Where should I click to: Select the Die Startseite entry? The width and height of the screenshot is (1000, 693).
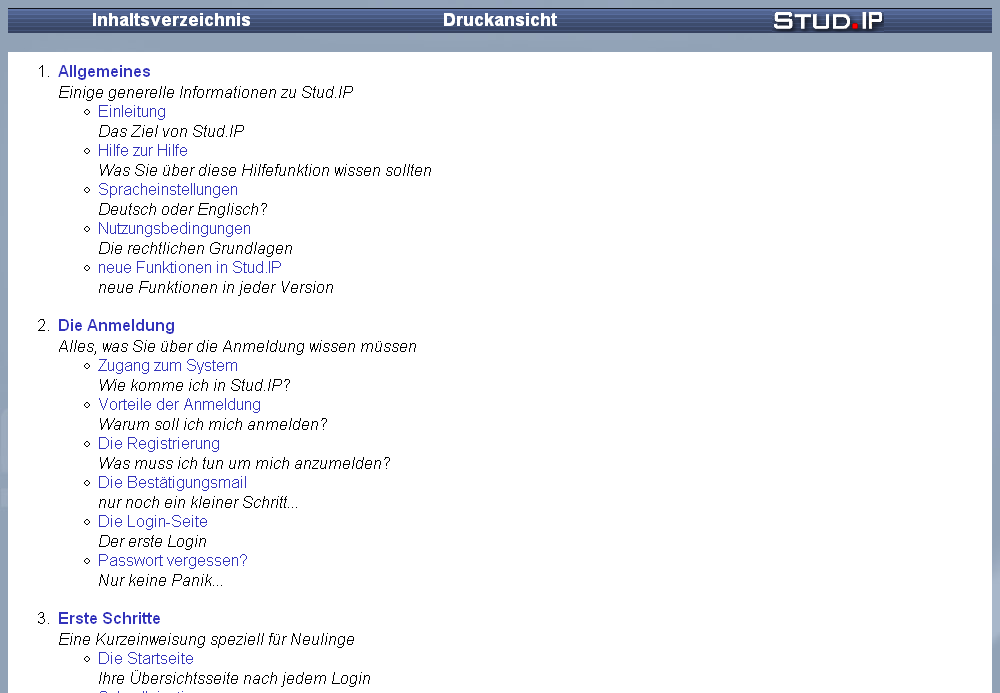(x=145, y=658)
